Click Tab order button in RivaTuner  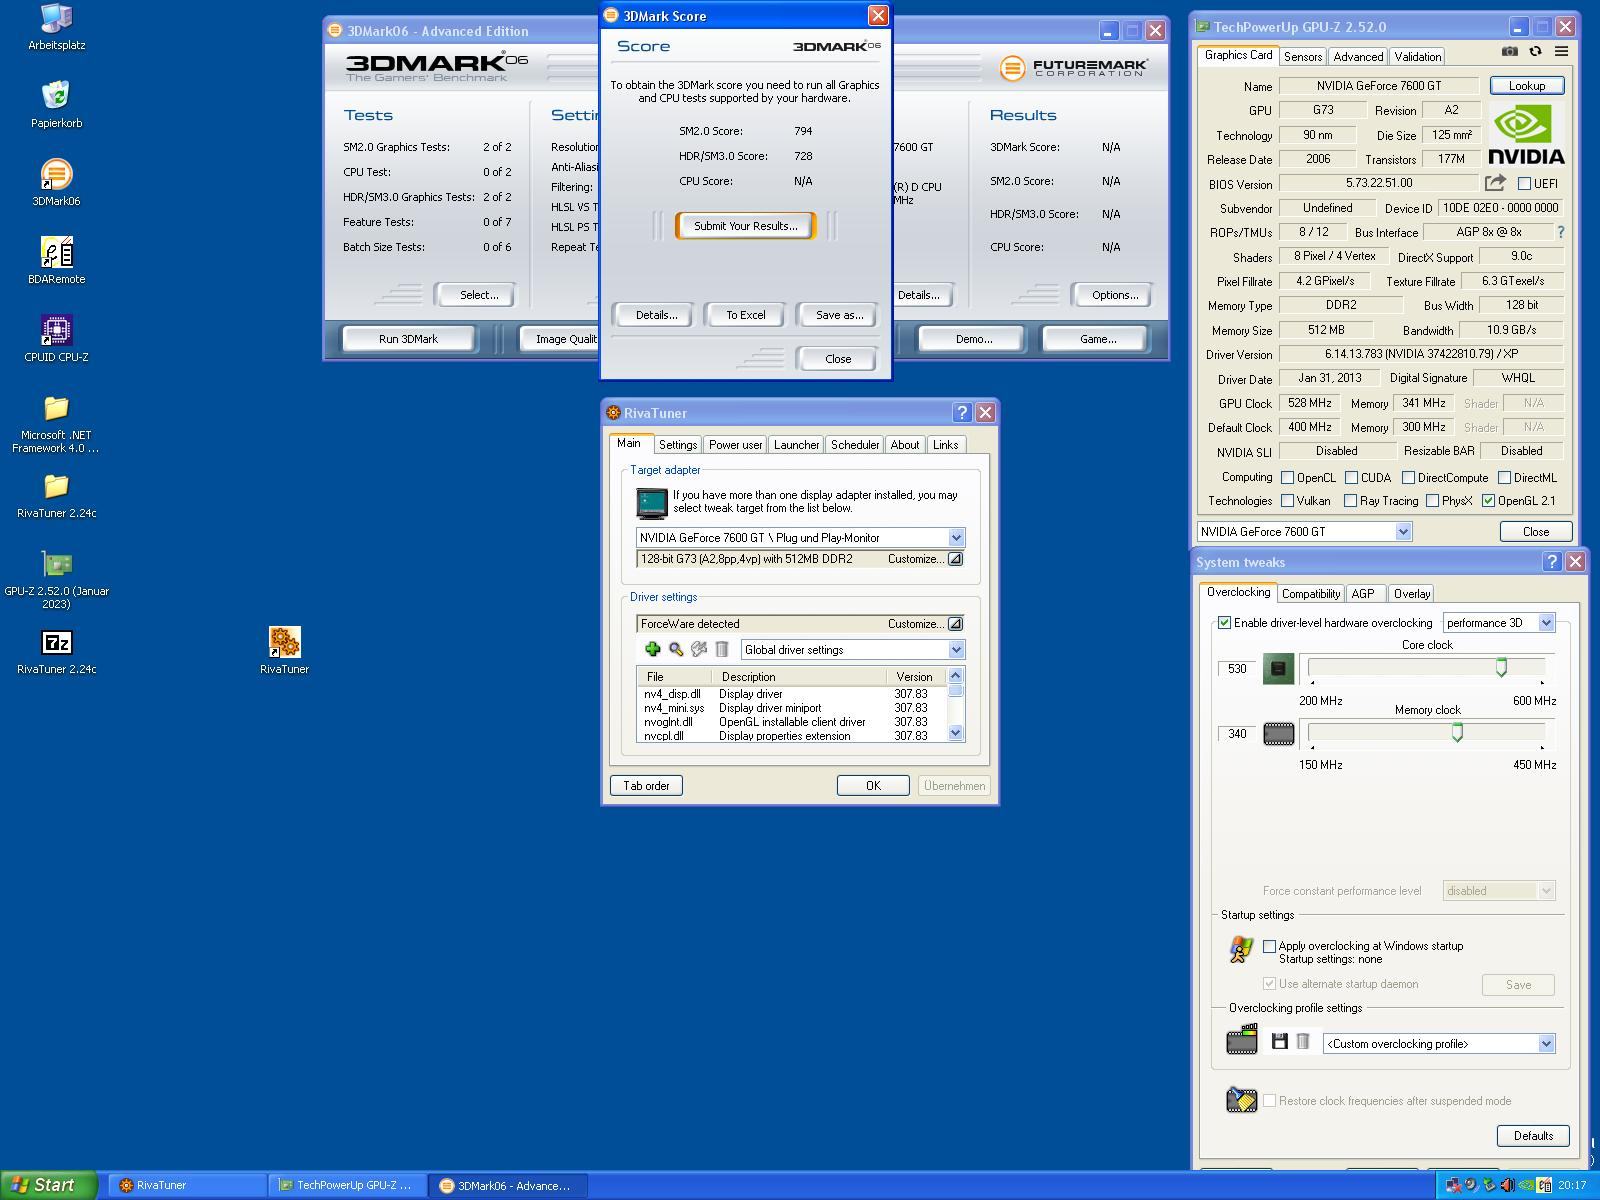coord(646,786)
